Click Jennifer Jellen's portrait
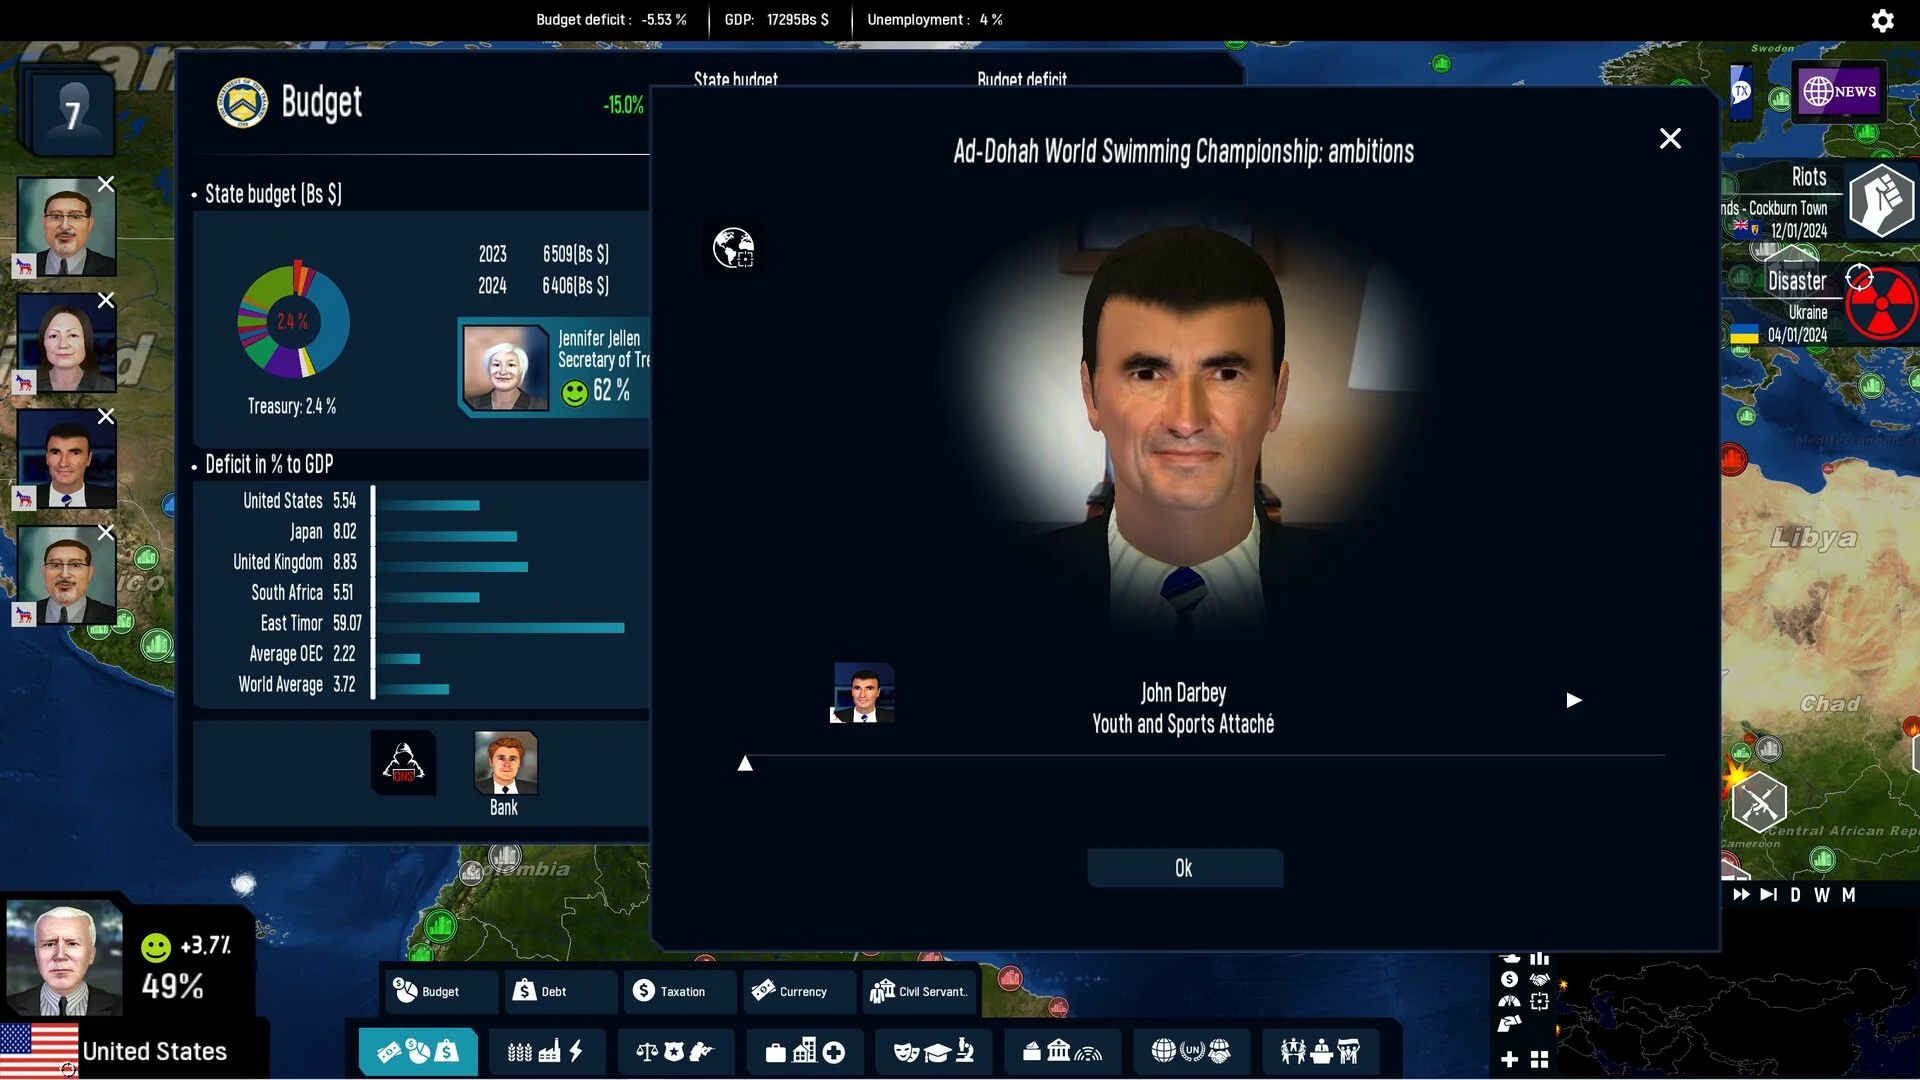The image size is (1920, 1080). [507, 367]
